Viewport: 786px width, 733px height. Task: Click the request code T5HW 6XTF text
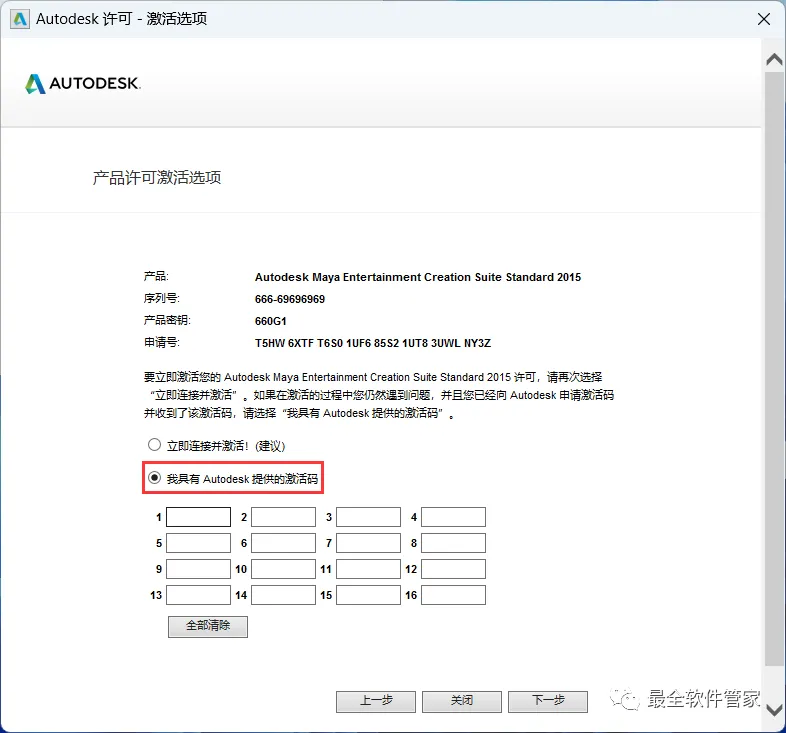click(x=373, y=343)
